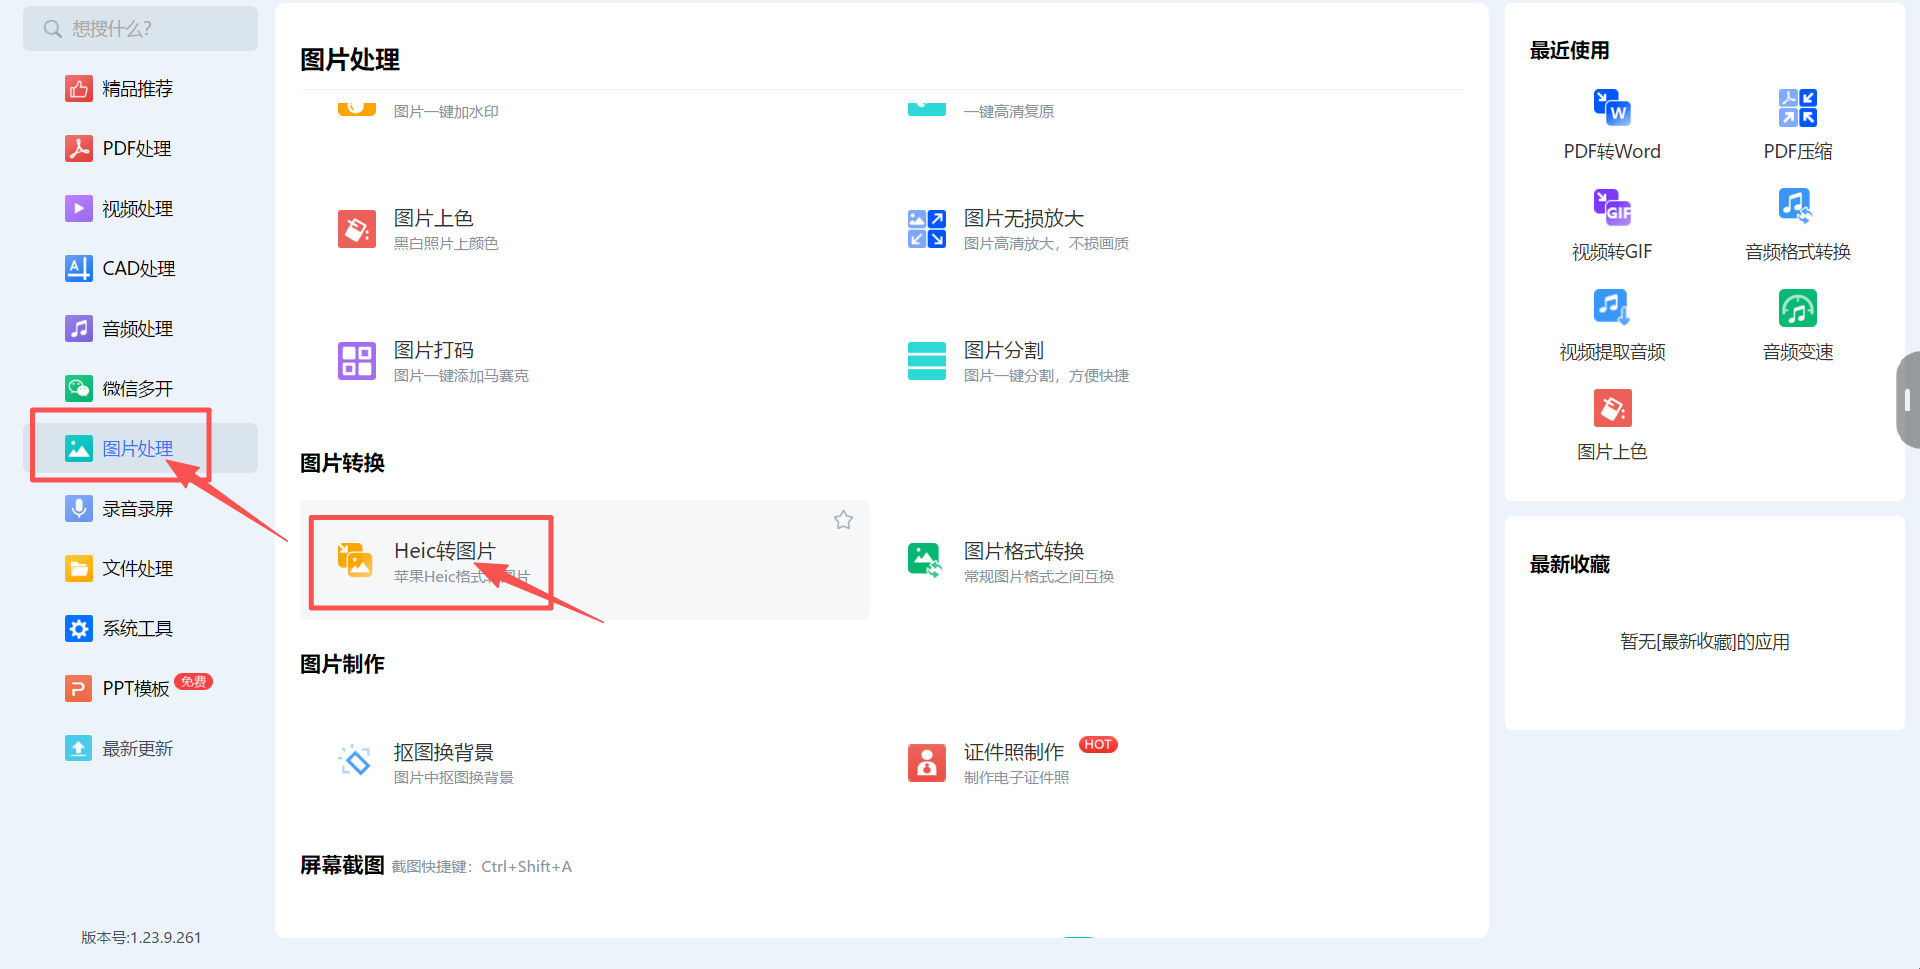Click the 图片分割 split tool icon
The height and width of the screenshot is (969, 1920).
927,361
